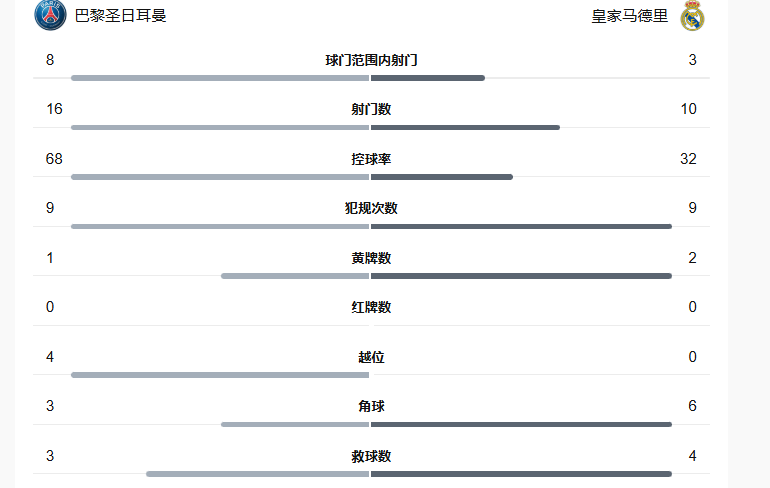Click PSG's offside bar for 越位

(220, 375)
